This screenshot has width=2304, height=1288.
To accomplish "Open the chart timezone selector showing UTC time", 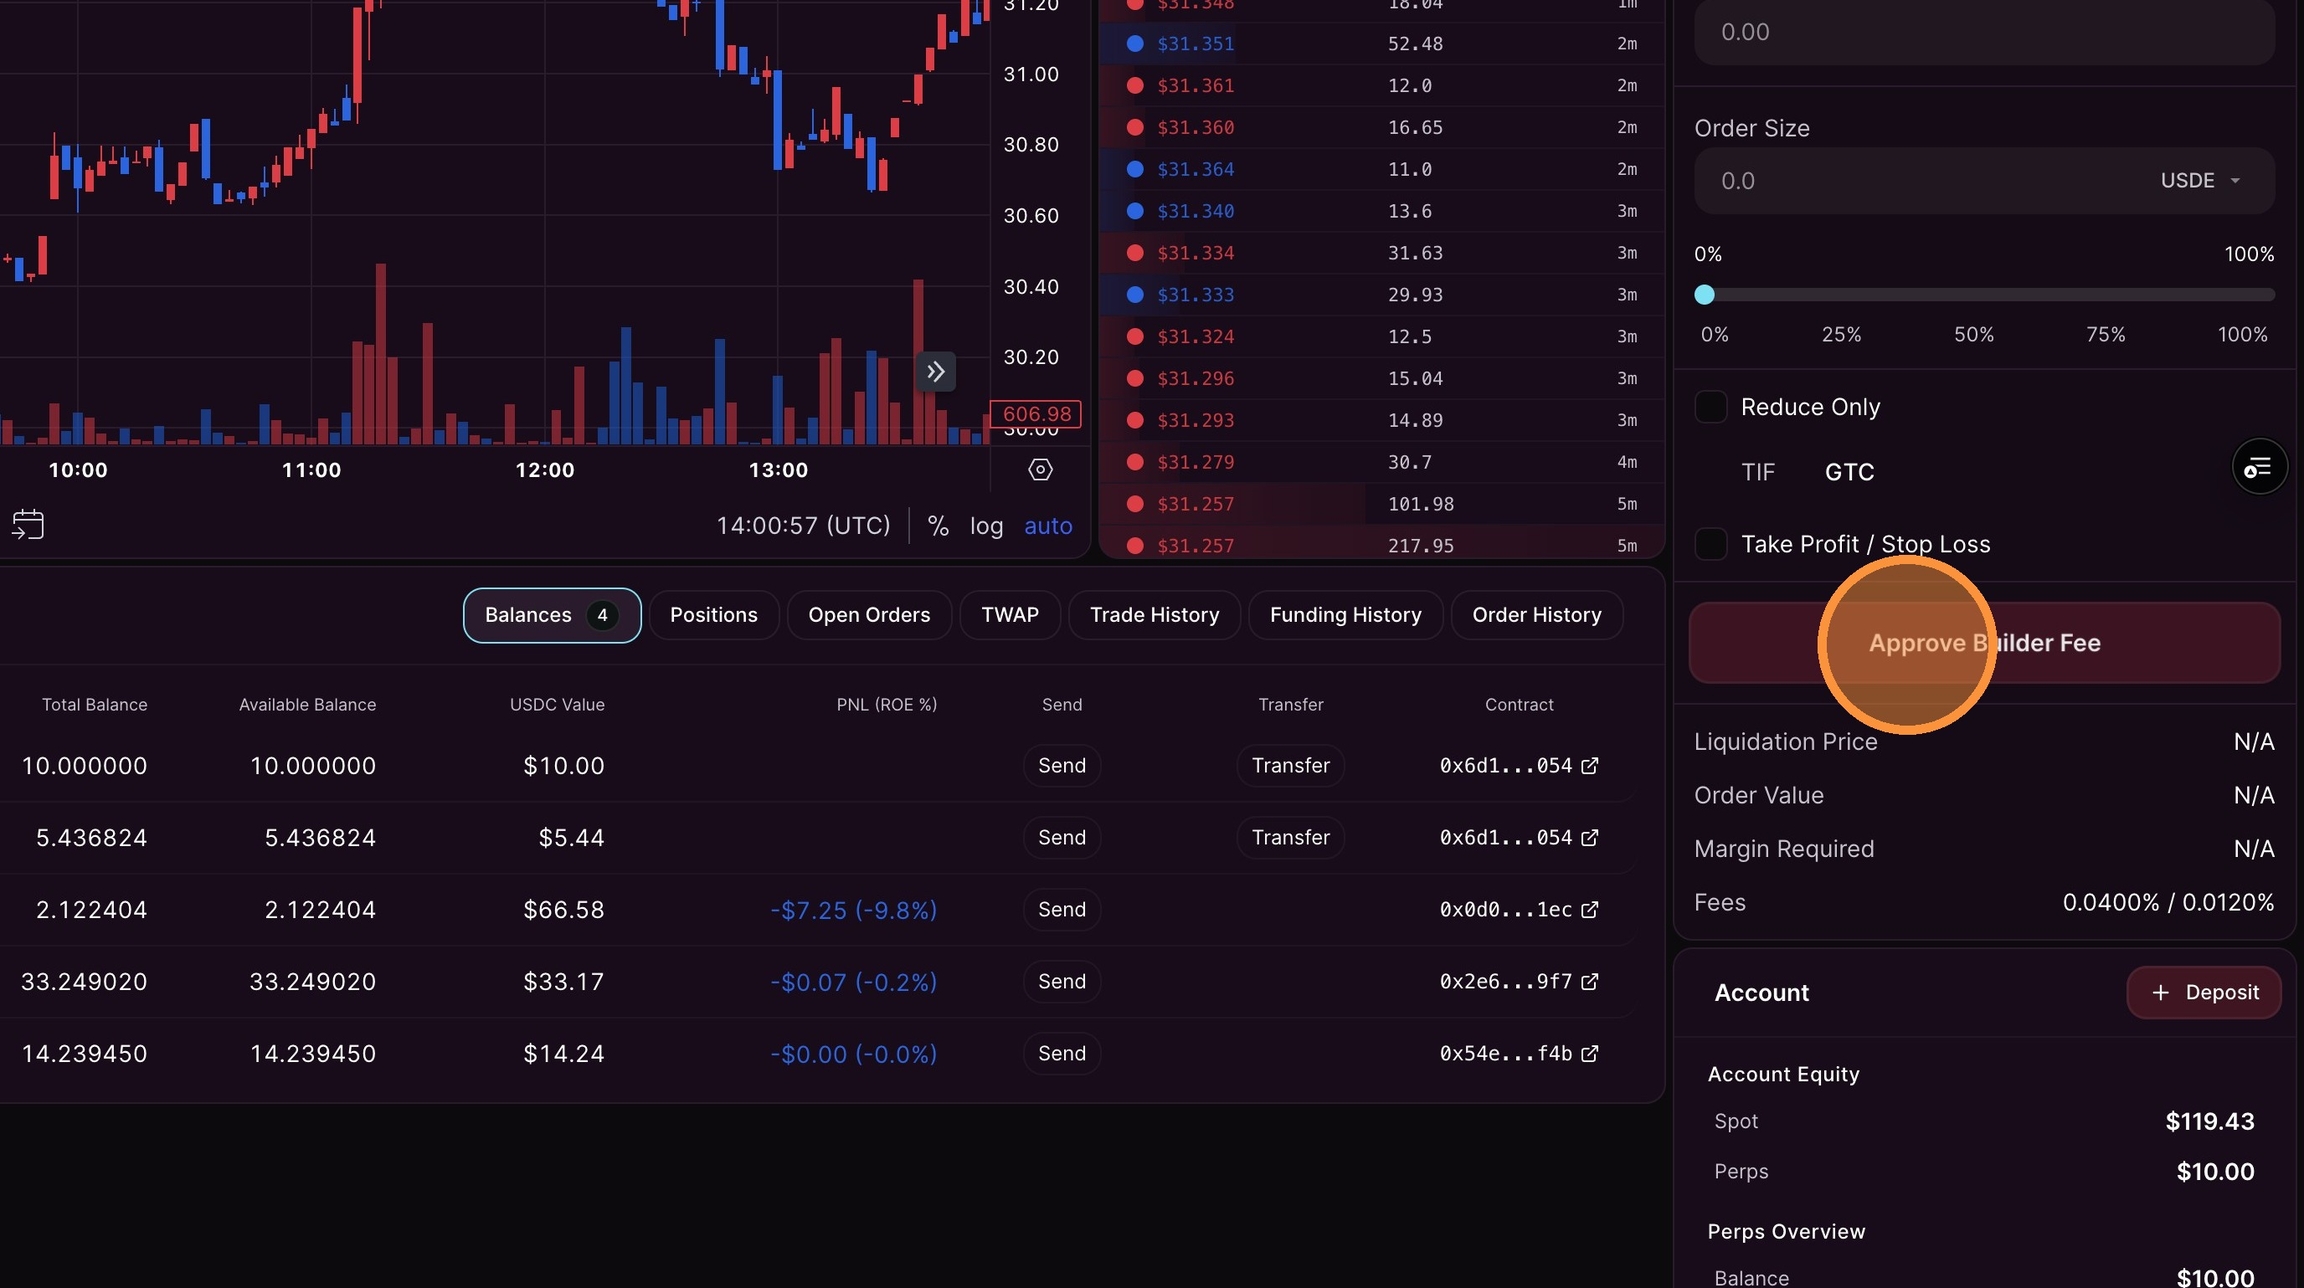I will [803, 526].
